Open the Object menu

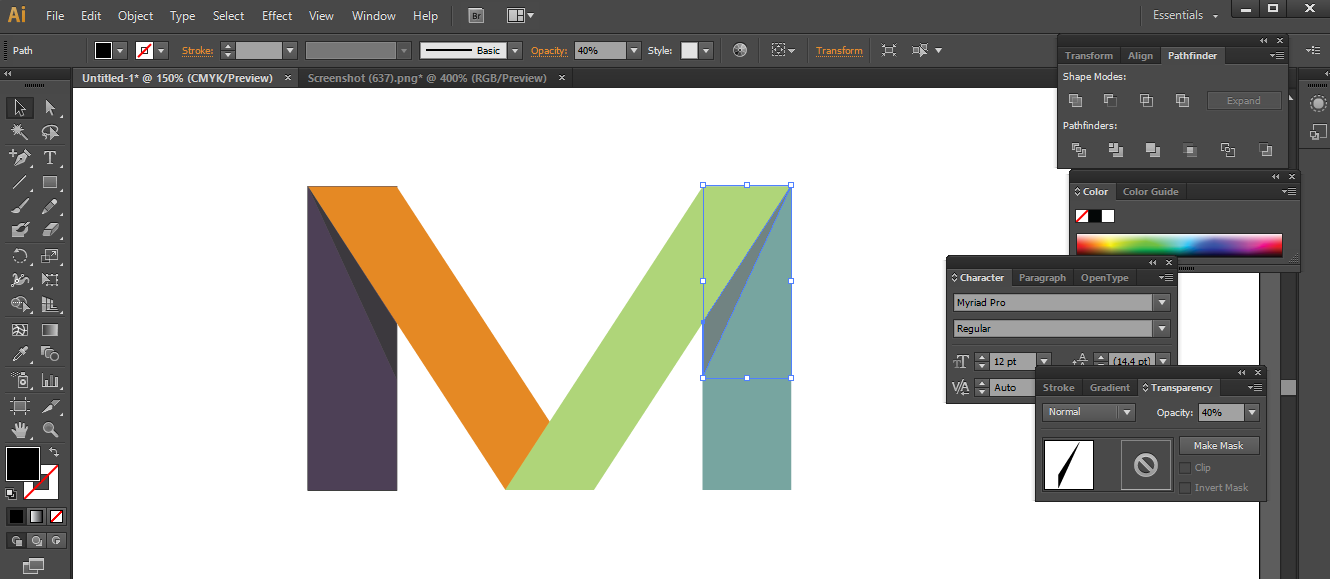click(135, 15)
